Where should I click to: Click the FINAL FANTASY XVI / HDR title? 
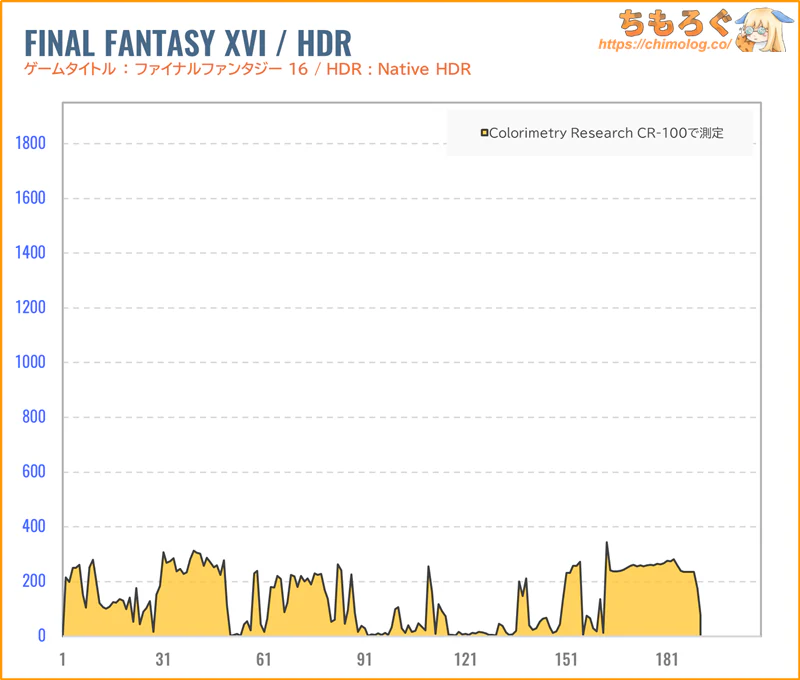pos(187,43)
